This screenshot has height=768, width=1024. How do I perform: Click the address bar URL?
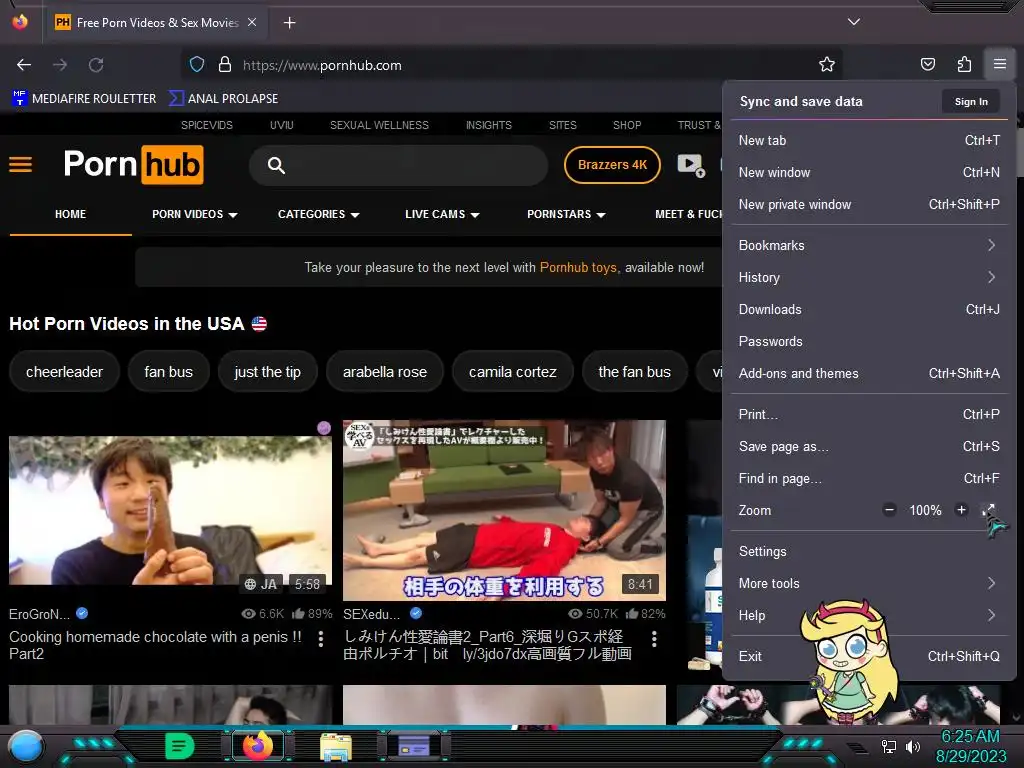(x=322, y=65)
